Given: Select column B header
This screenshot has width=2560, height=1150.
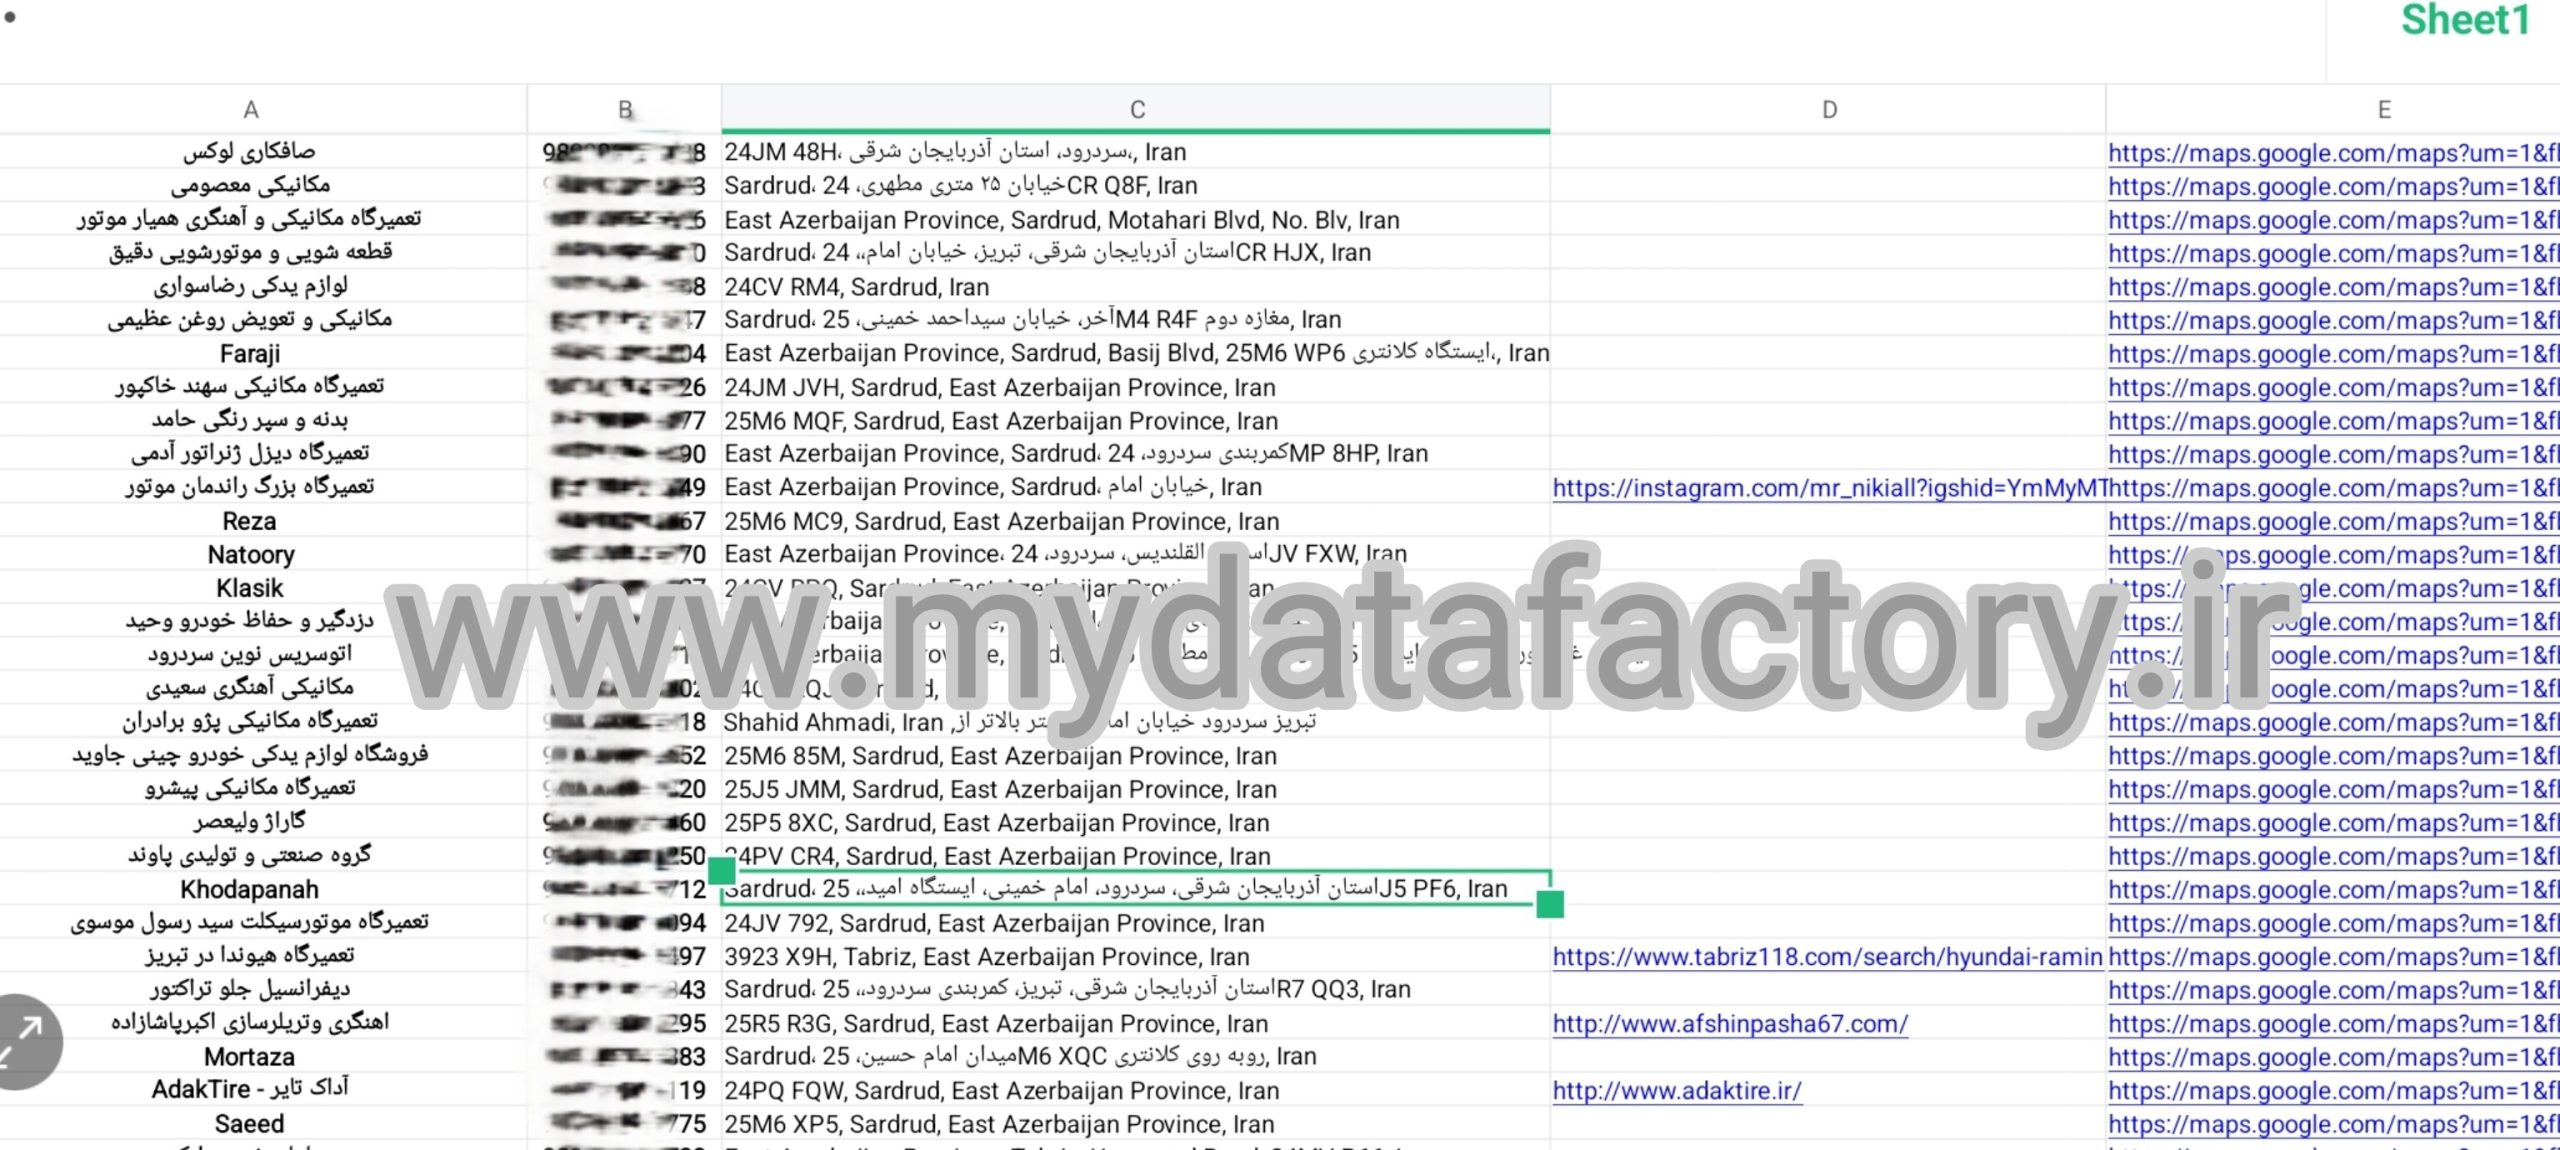Looking at the screenshot, I should click(x=625, y=110).
